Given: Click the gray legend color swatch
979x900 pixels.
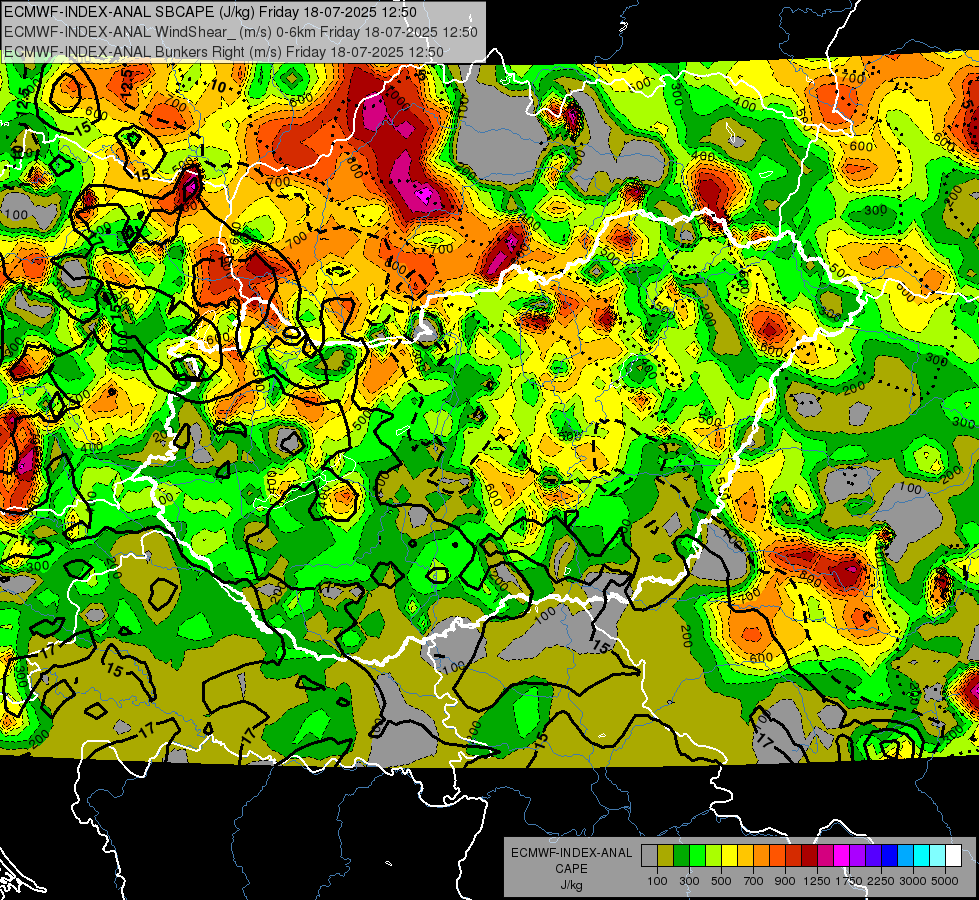Looking at the screenshot, I should pos(649,855).
